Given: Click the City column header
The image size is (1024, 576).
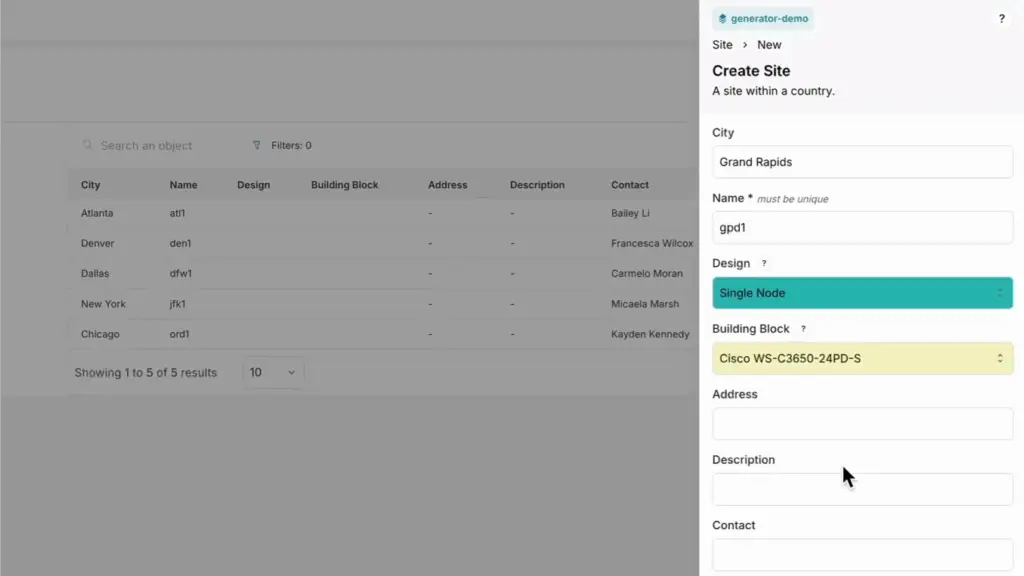Looking at the screenshot, I should pos(90,185).
